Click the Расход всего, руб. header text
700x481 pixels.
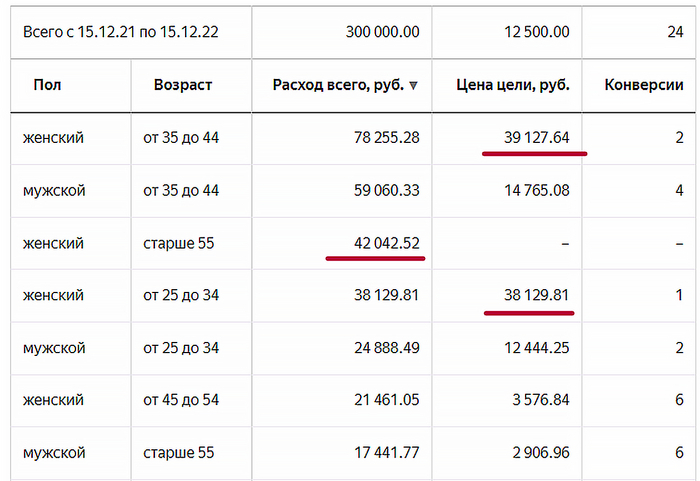click(x=338, y=85)
